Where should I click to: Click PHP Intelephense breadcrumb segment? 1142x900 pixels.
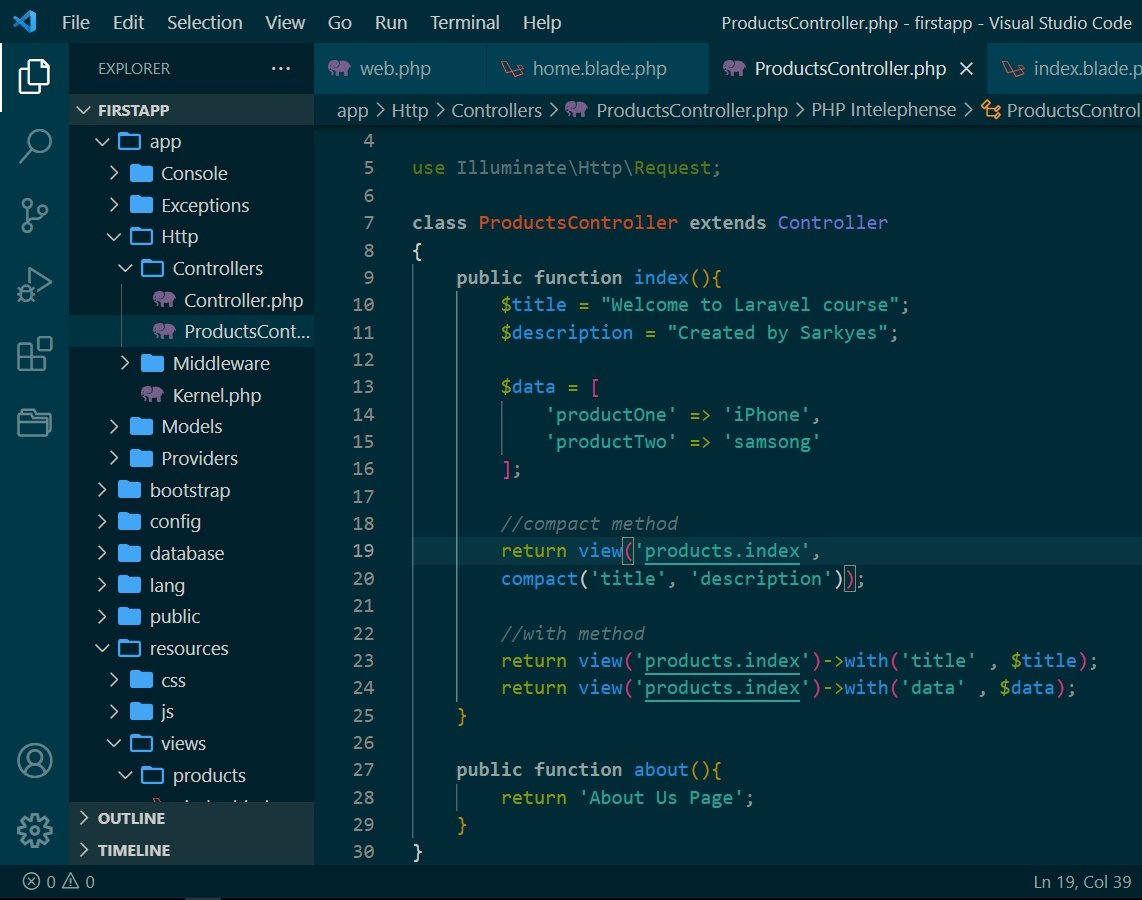pos(883,110)
